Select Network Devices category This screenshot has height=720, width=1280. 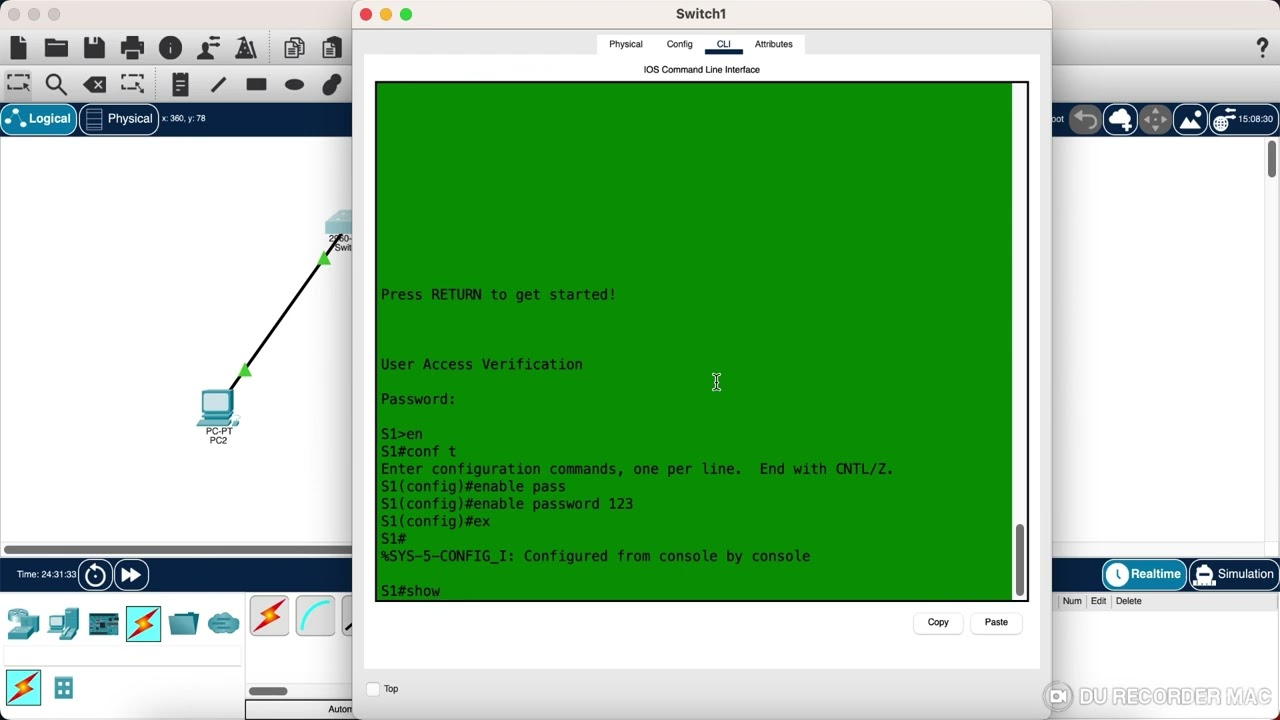pyautogui.click(x=23, y=624)
